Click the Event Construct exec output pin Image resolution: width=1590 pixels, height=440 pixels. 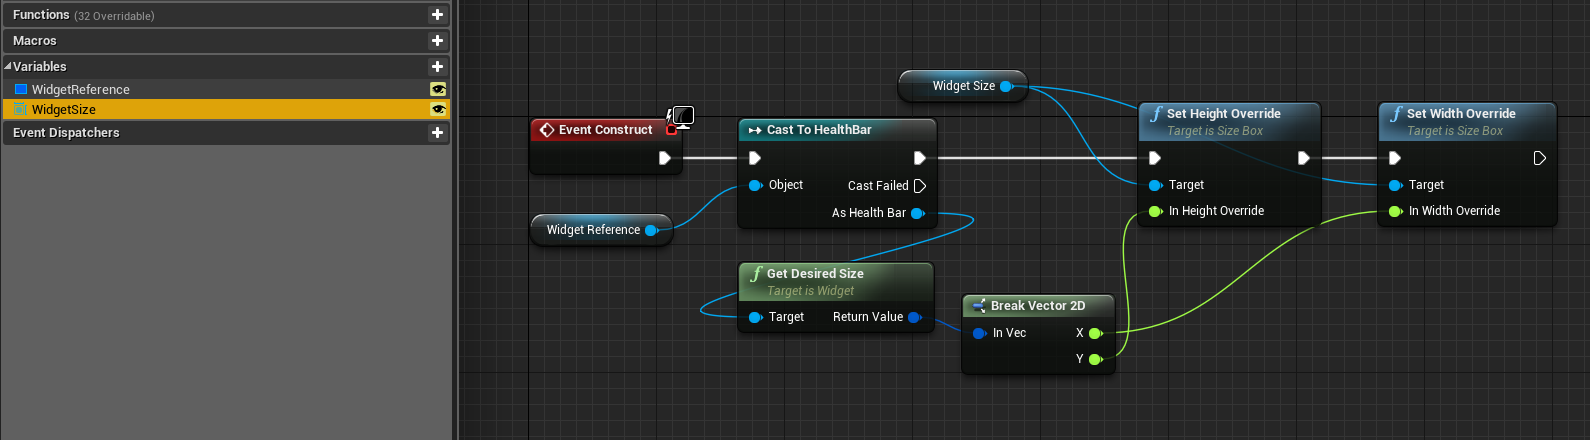click(665, 158)
